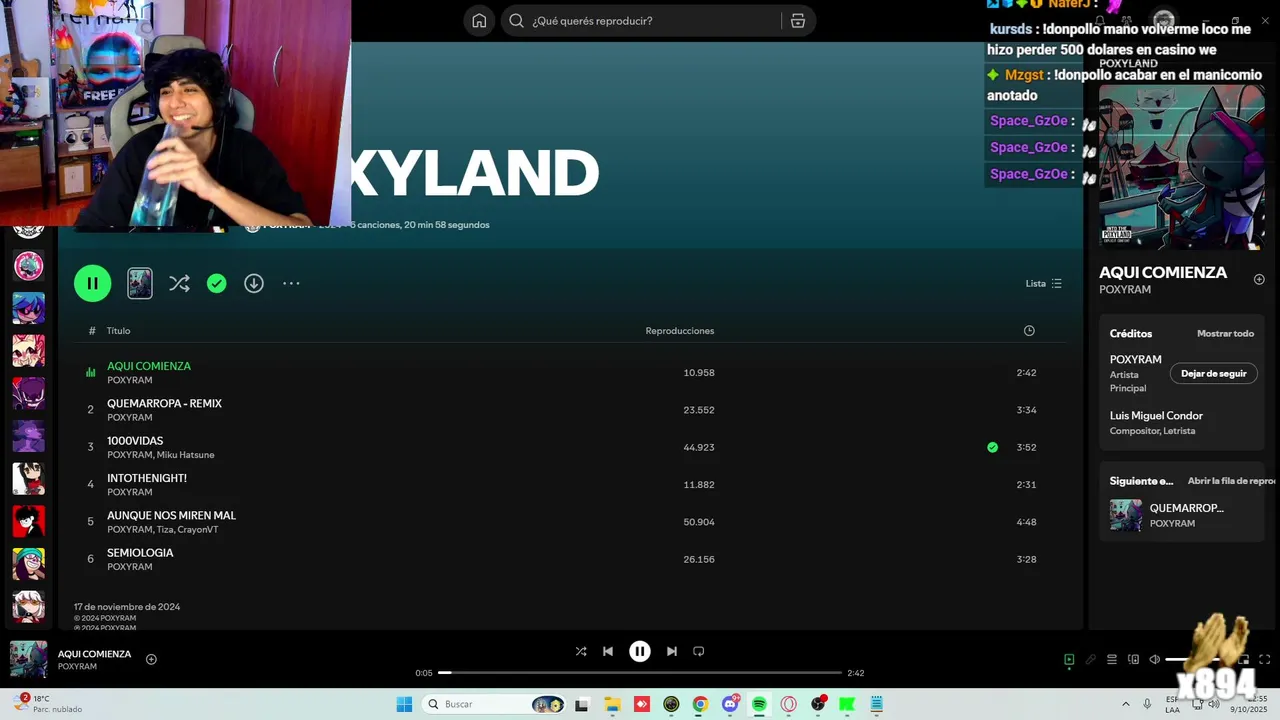
Task: Open File Explorer from taskbar
Action: [612, 704]
